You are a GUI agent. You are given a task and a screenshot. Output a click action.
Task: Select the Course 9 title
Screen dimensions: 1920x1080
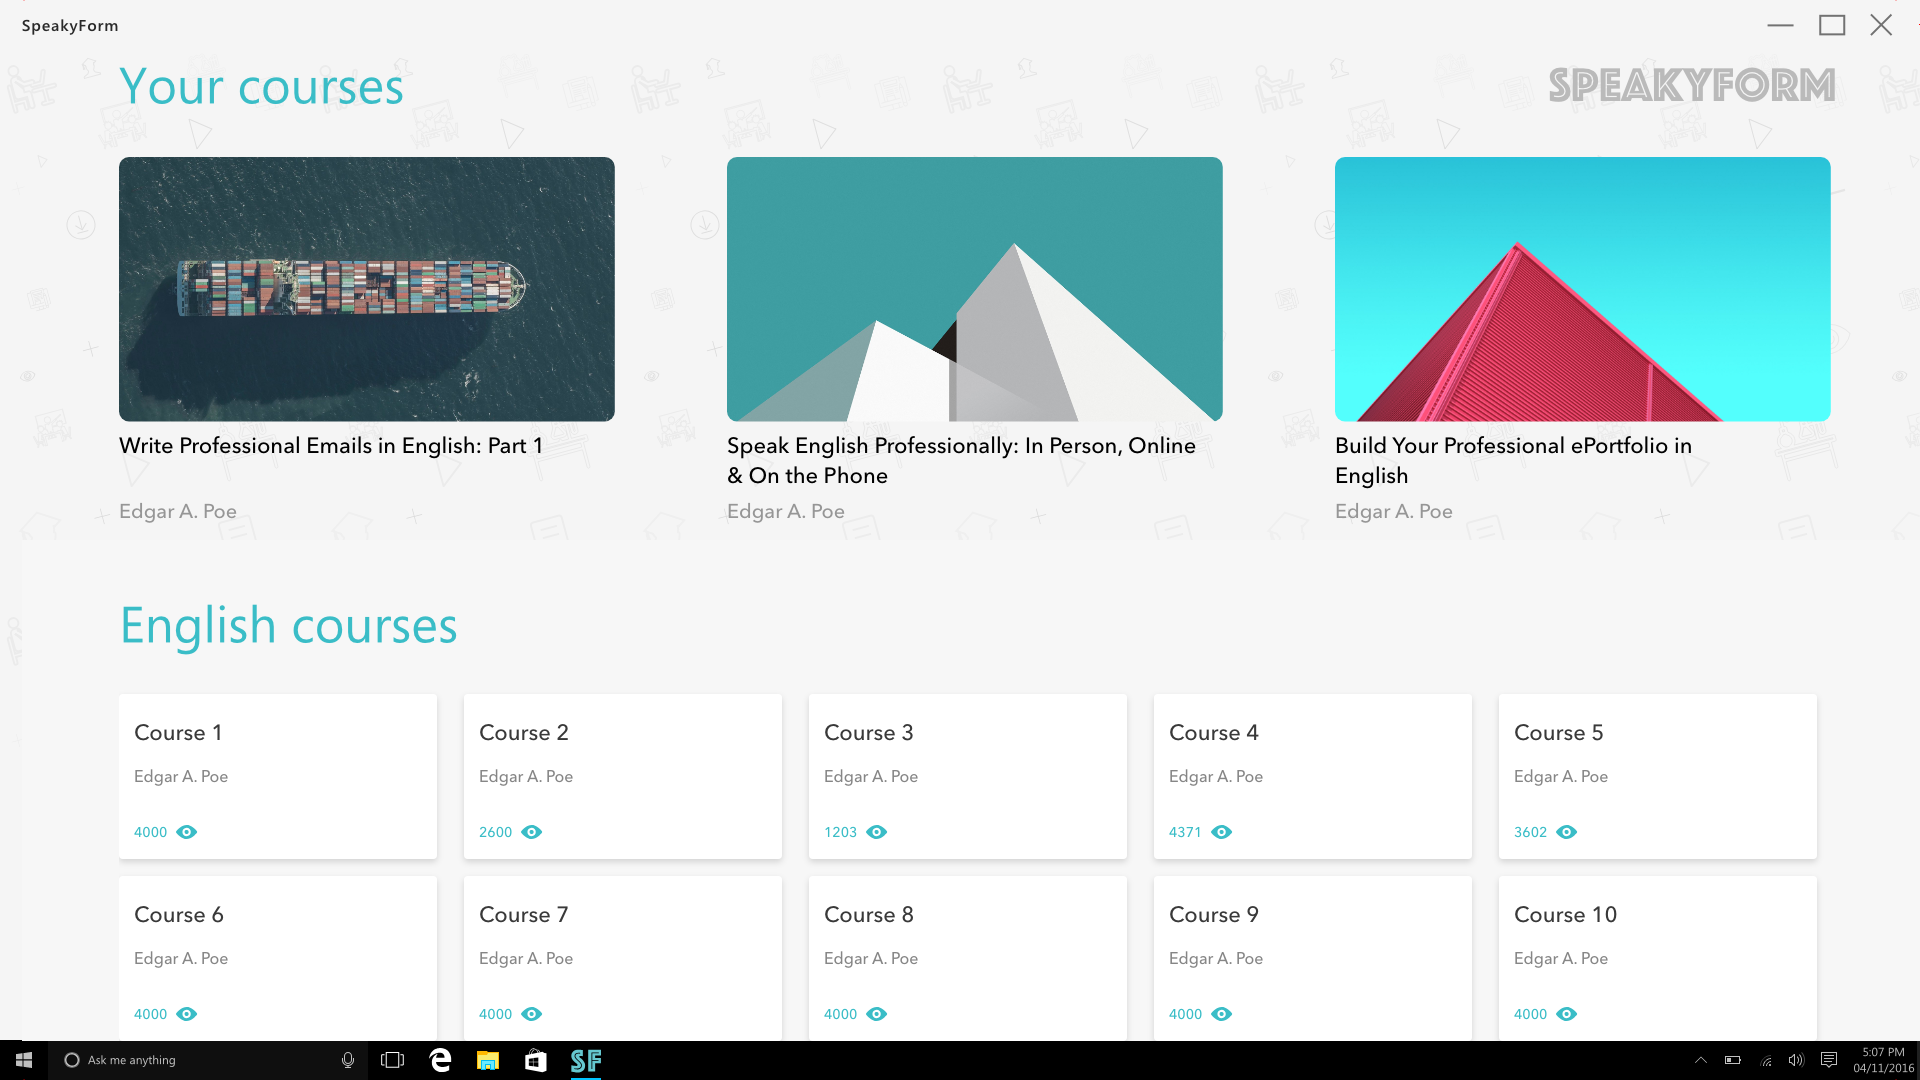[x=1214, y=915]
